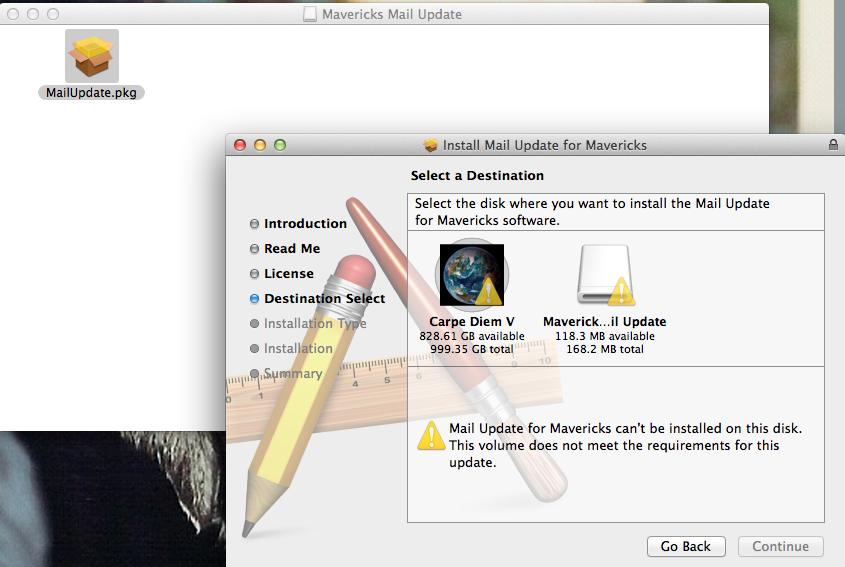
Task: Click the Read Me step
Action: point(285,248)
